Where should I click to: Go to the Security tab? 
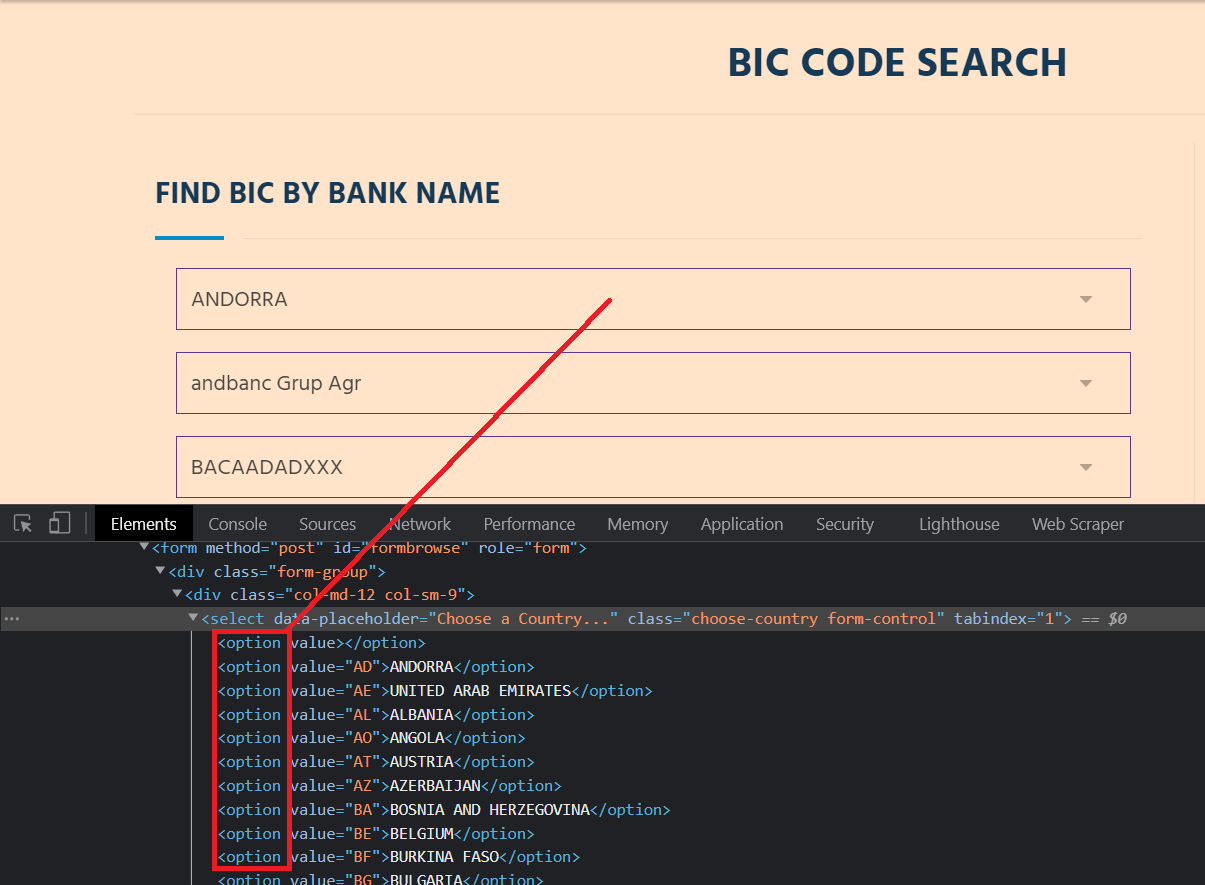tap(844, 524)
